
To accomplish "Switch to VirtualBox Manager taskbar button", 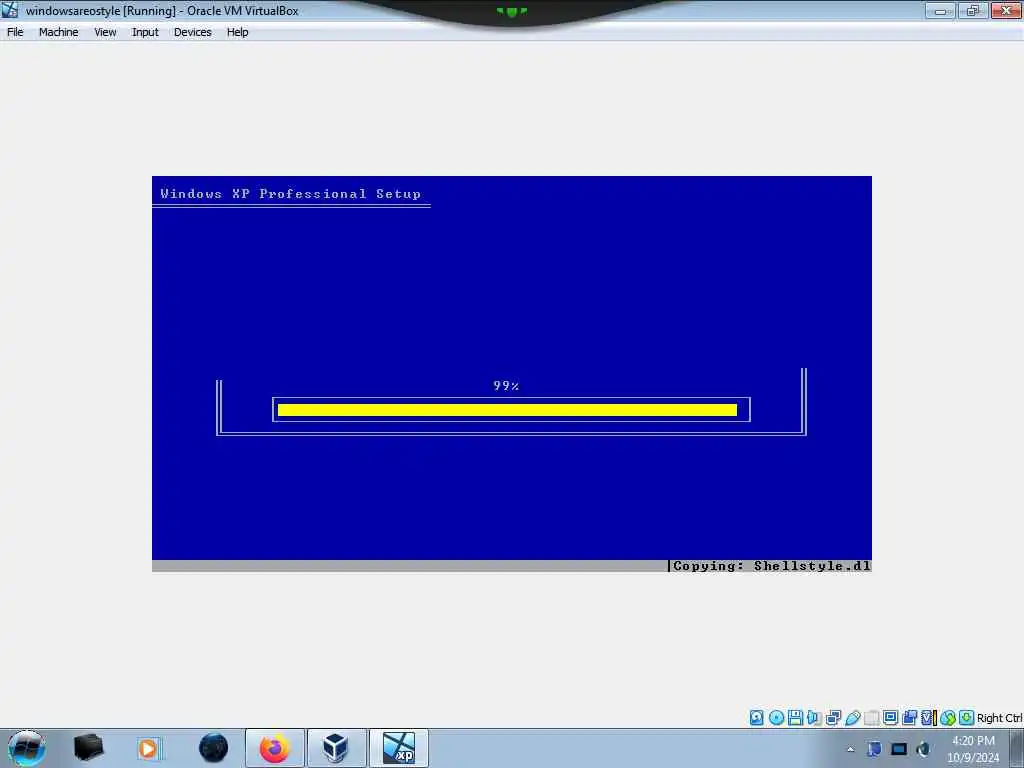I will [x=336, y=748].
